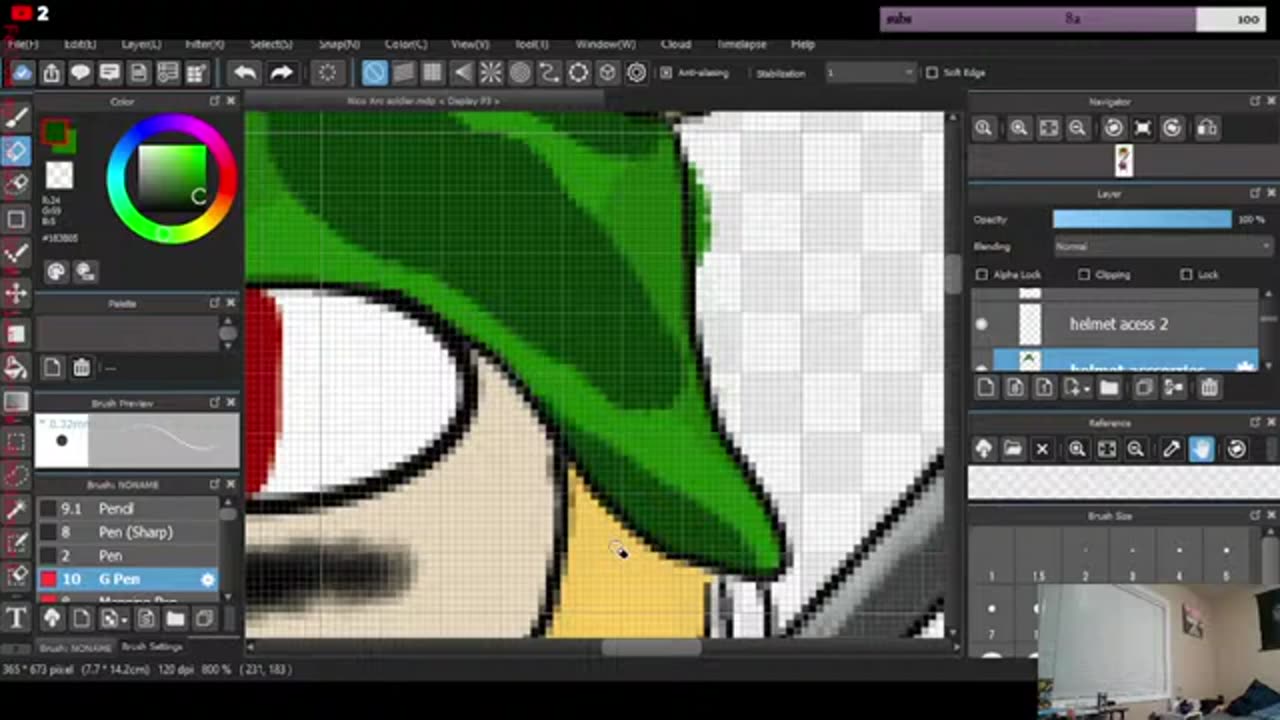
Task: Click the Undo arrow in toolbar
Action: (244, 72)
